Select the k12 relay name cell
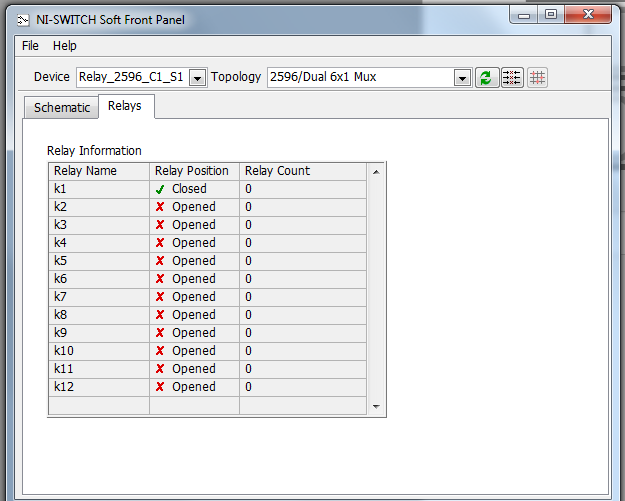The width and height of the screenshot is (625, 501). (x=99, y=387)
